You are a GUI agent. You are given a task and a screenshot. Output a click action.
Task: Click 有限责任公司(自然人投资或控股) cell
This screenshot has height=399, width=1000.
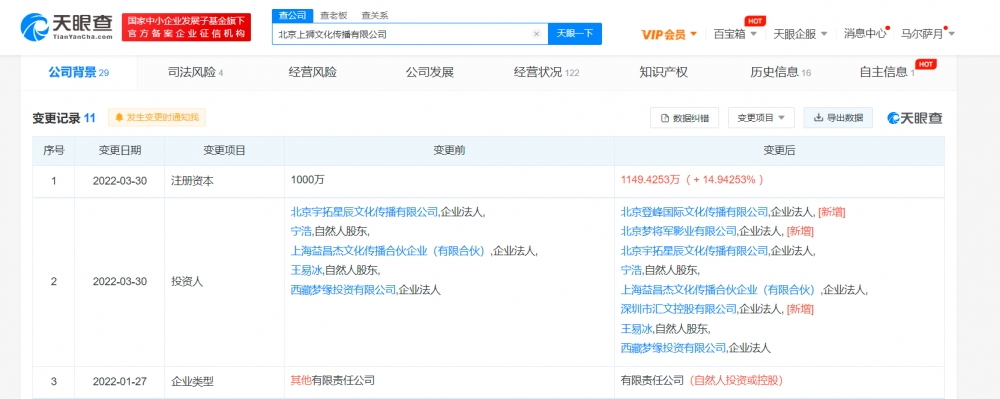point(779,382)
